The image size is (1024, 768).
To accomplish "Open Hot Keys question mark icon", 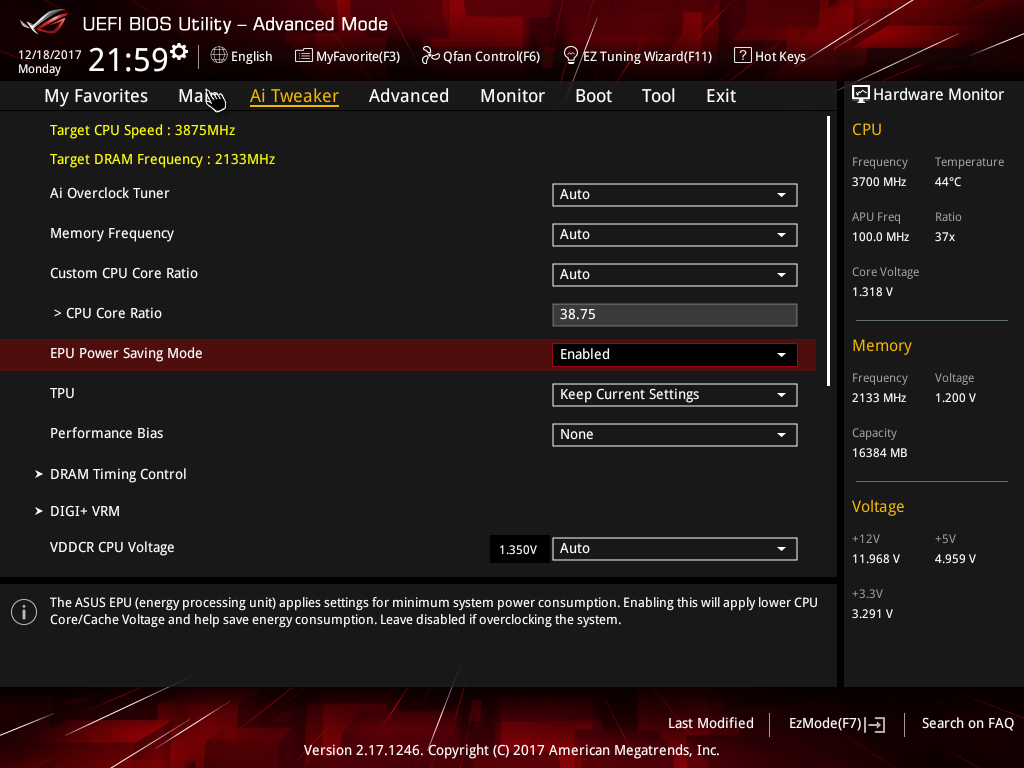I will point(743,56).
